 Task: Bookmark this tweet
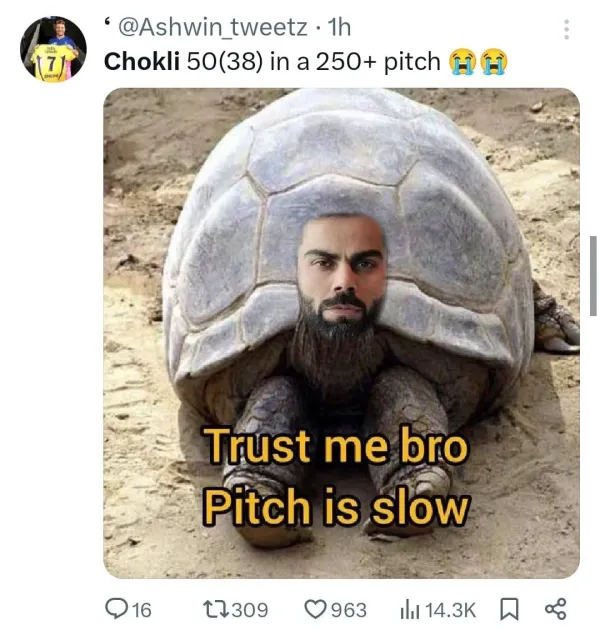(x=509, y=610)
